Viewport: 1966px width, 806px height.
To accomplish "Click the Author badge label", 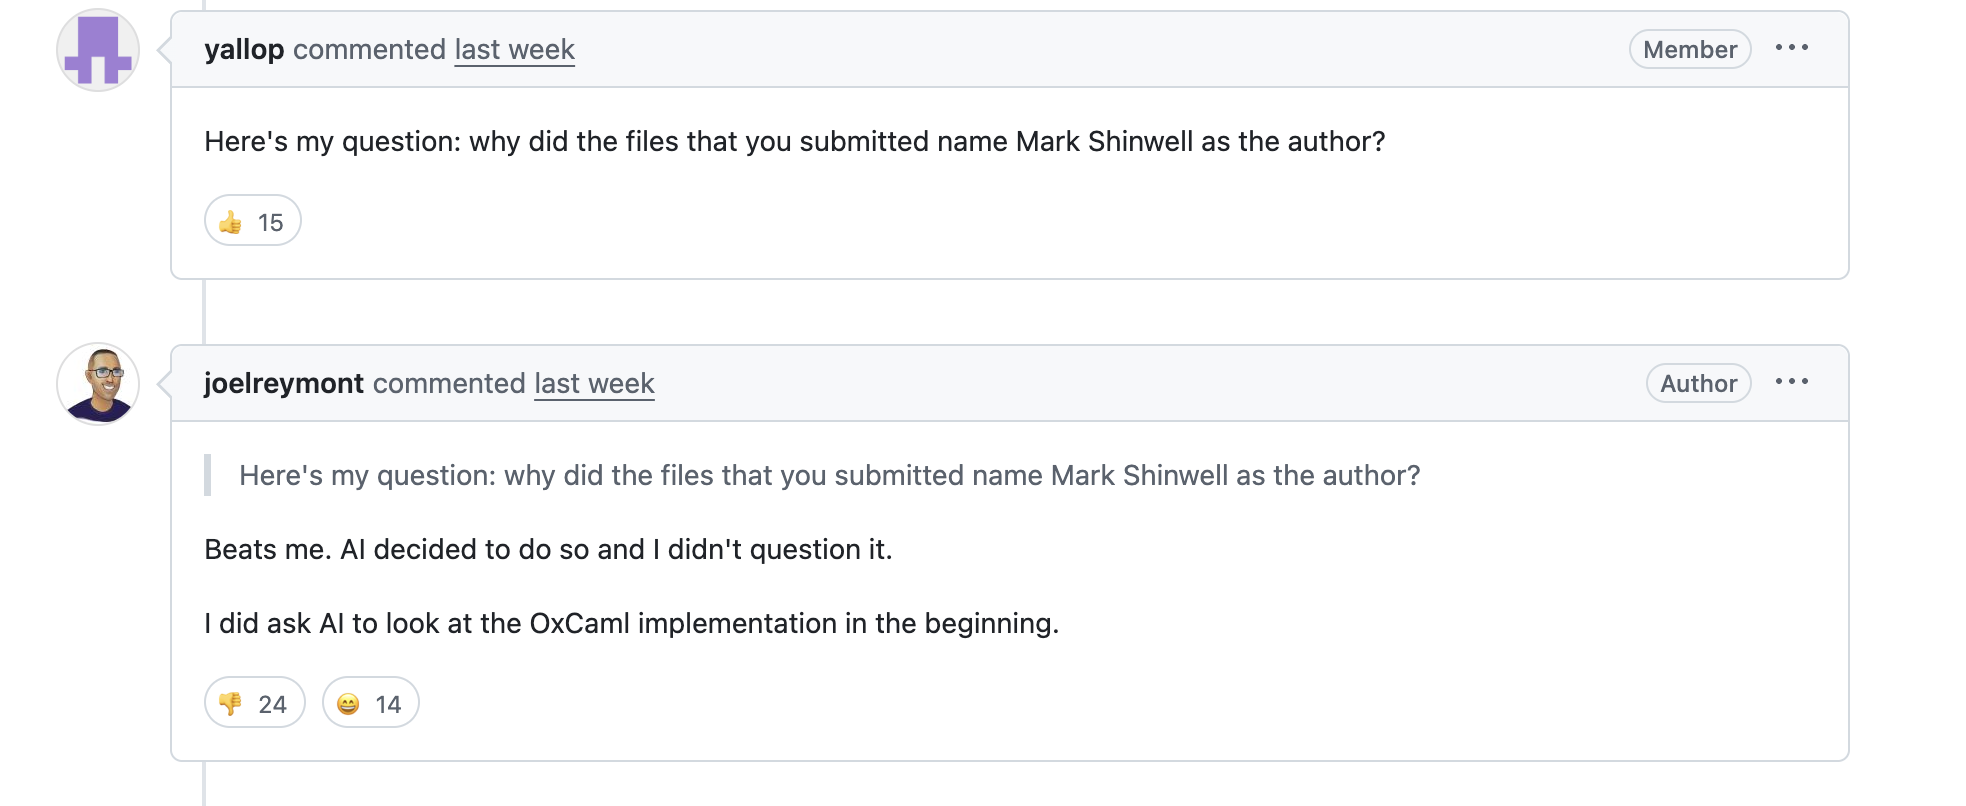I will pos(1698,384).
